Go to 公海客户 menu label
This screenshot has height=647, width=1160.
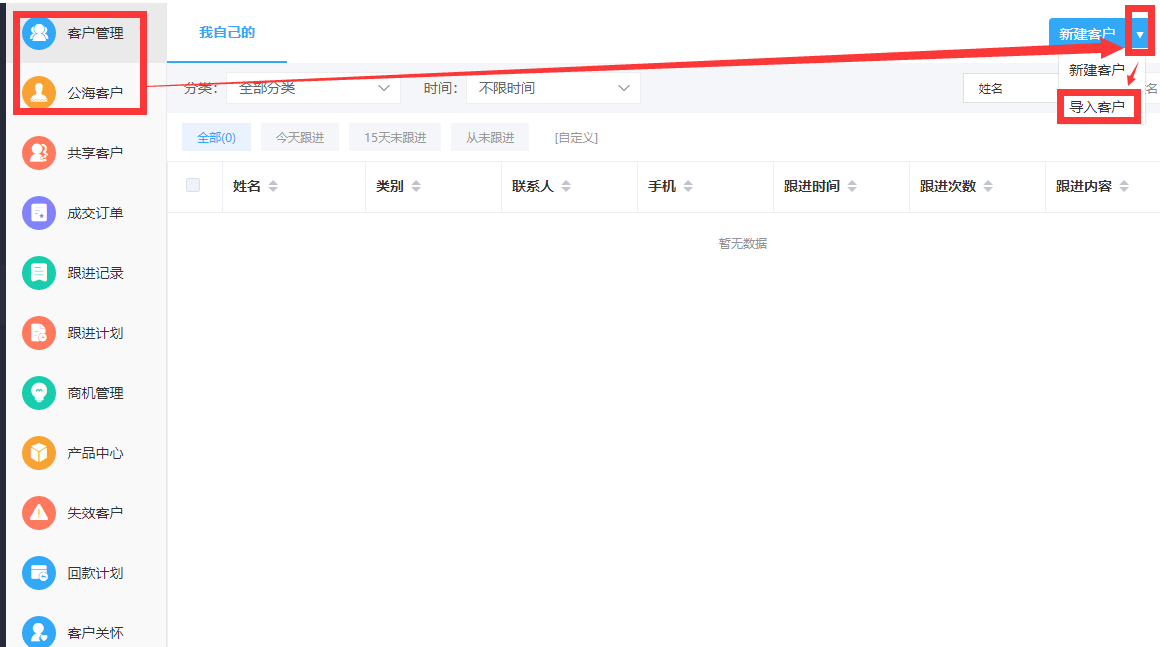pyautogui.click(x=95, y=93)
